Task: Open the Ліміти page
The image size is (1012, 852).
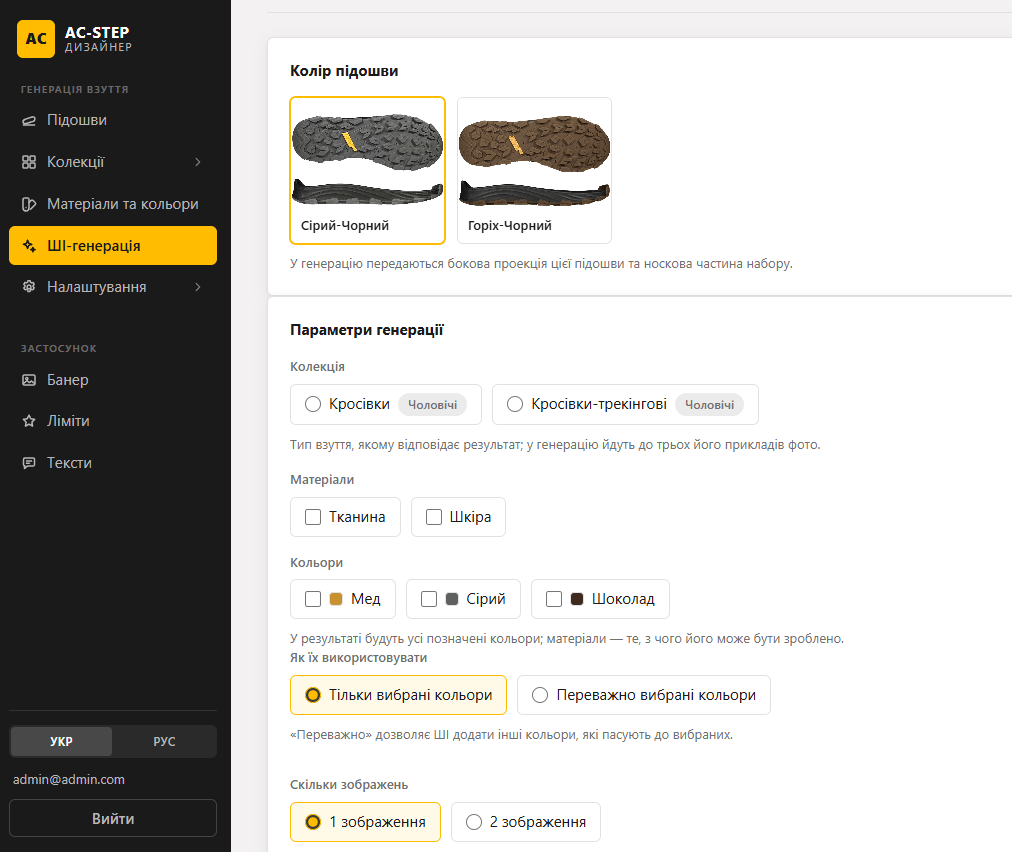Action: click(113, 421)
